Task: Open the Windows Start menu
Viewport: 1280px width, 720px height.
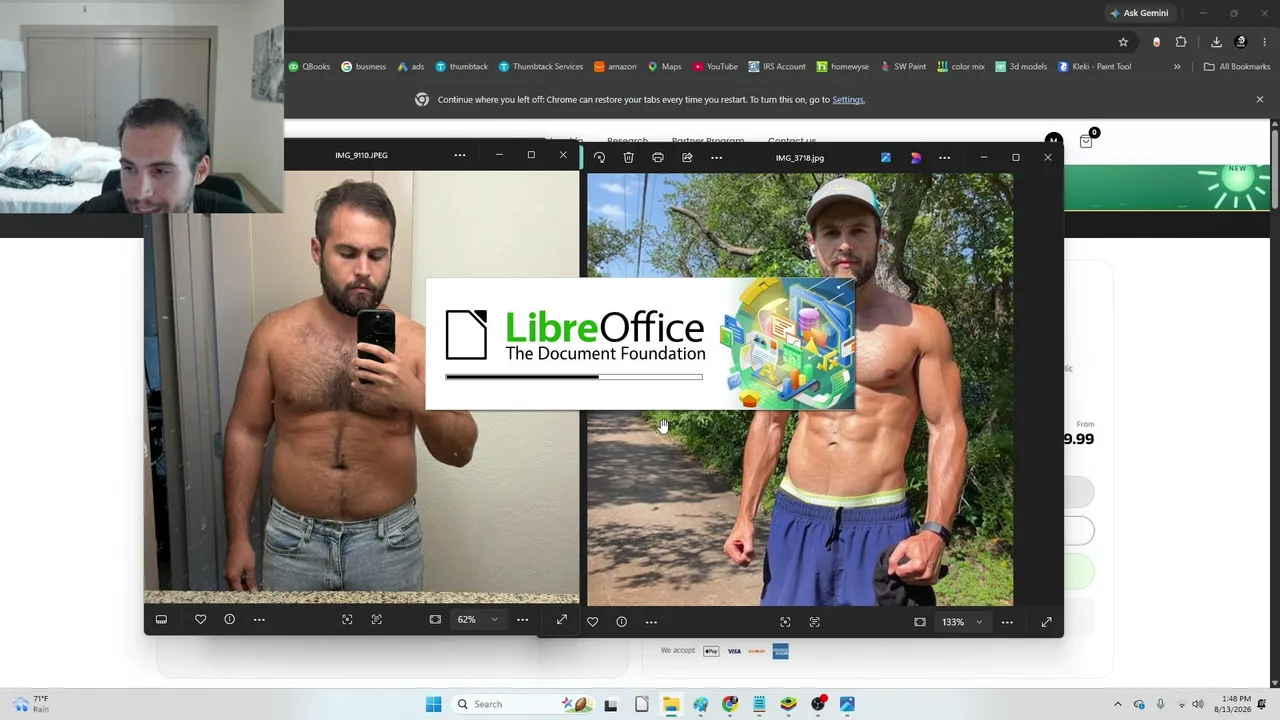Action: pos(433,704)
